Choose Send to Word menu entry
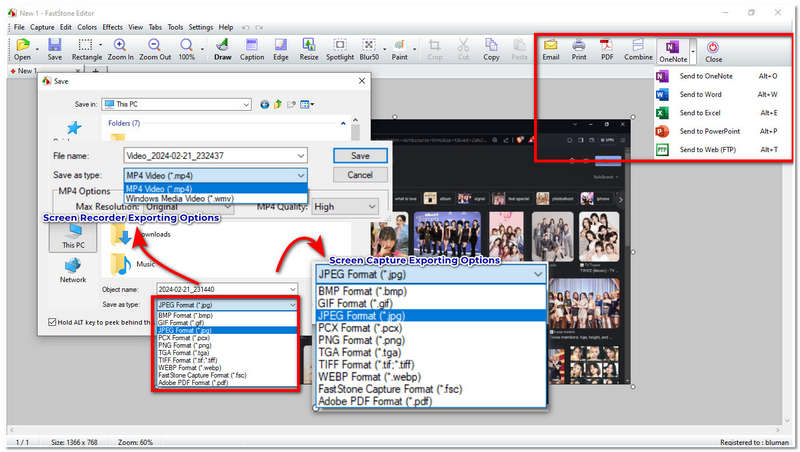This screenshot has height=452, width=800. tap(700, 95)
